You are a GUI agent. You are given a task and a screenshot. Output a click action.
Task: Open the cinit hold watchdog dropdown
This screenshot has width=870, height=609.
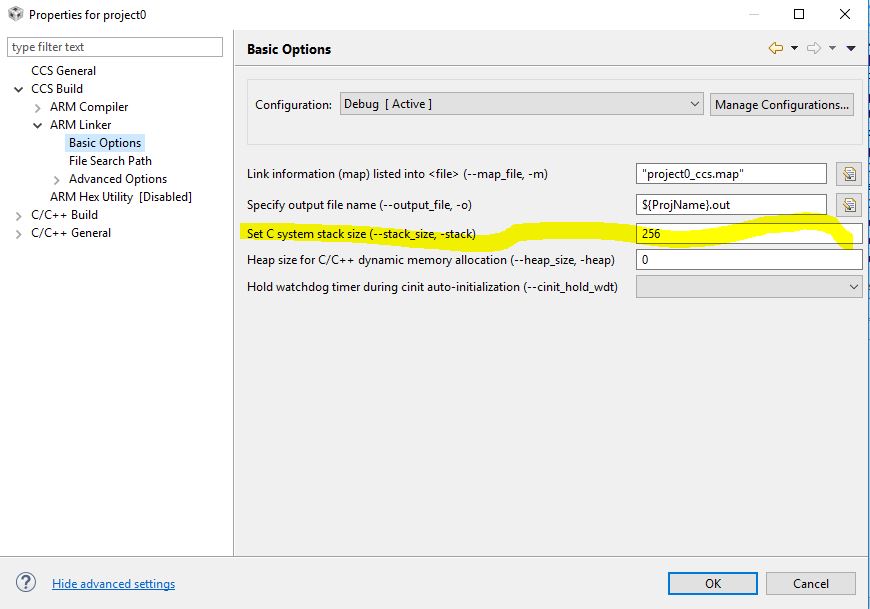748,287
